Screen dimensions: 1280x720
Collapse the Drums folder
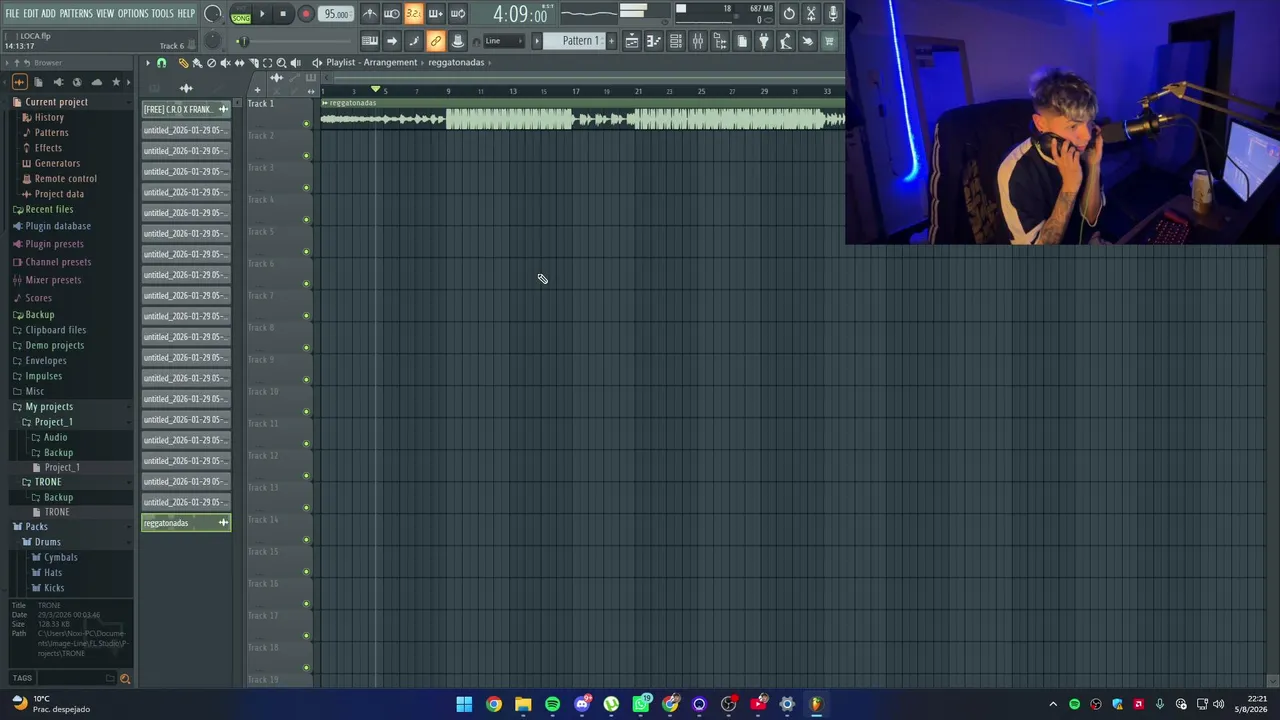click(47, 542)
